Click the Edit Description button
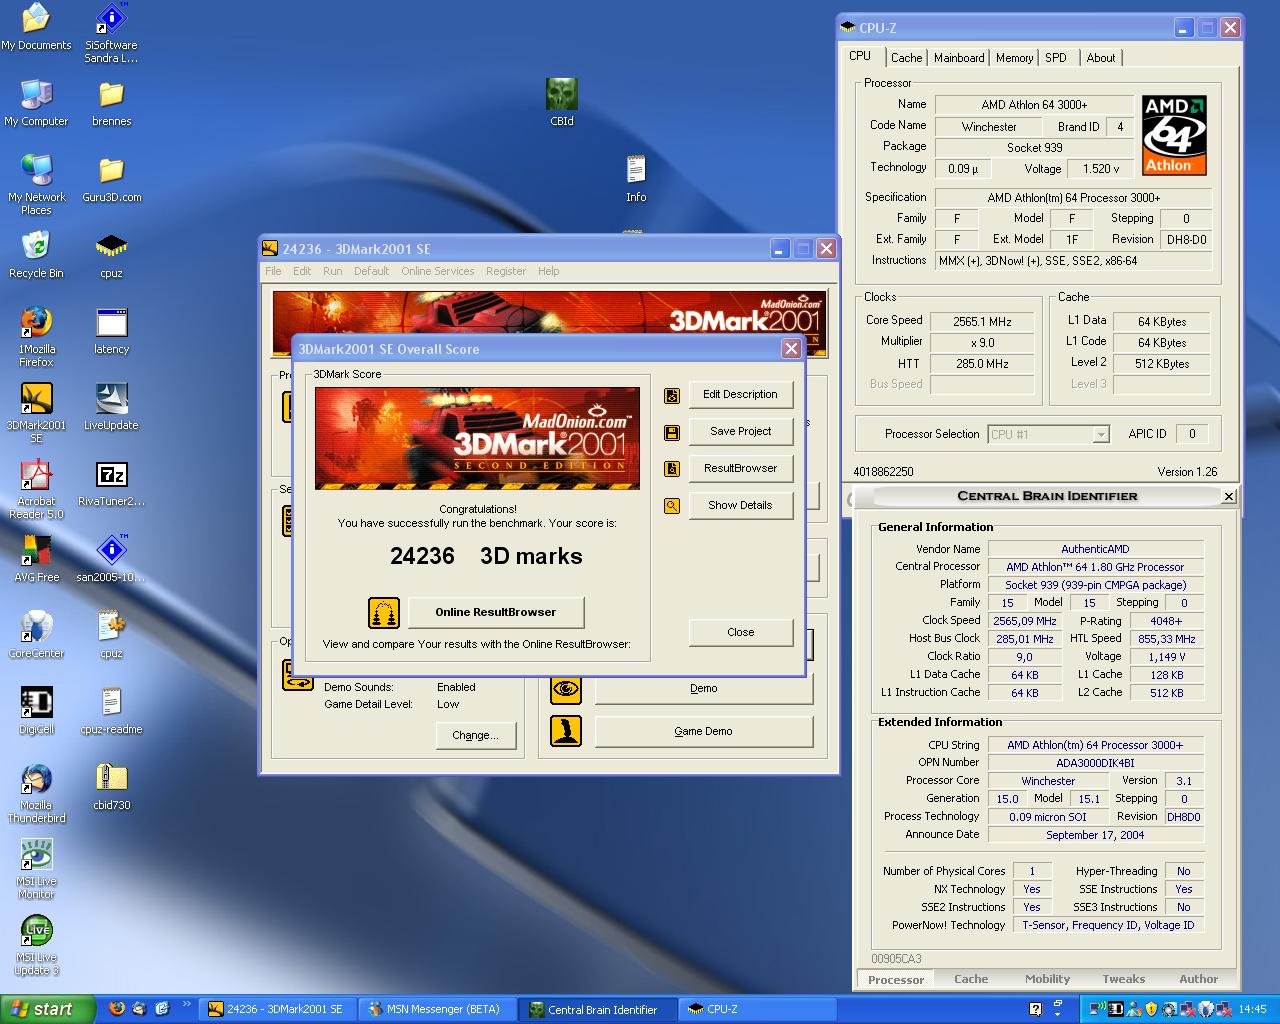 (x=740, y=395)
